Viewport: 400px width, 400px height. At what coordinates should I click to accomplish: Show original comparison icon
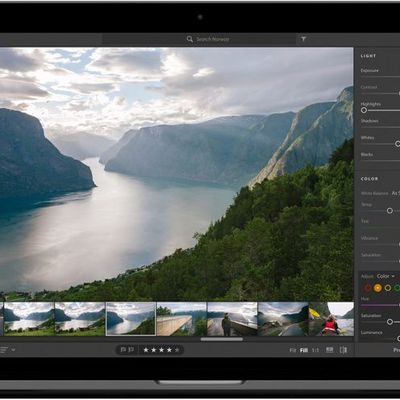pyautogui.click(x=343, y=350)
